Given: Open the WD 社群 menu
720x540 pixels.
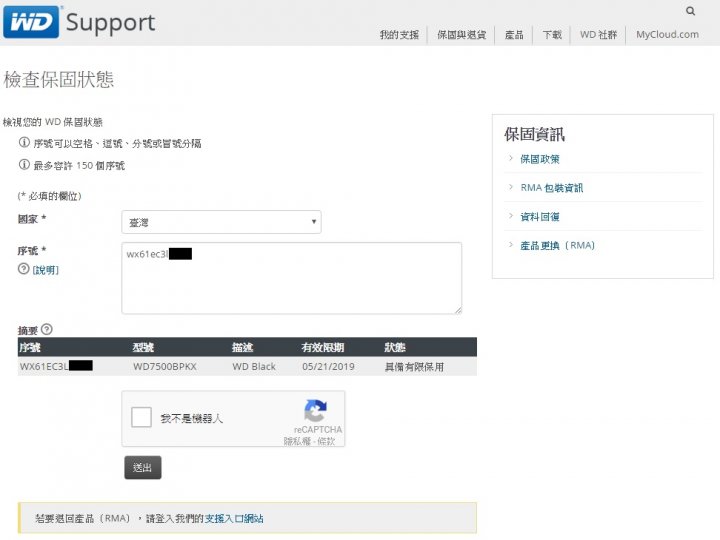Looking at the screenshot, I should [x=598, y=35].
